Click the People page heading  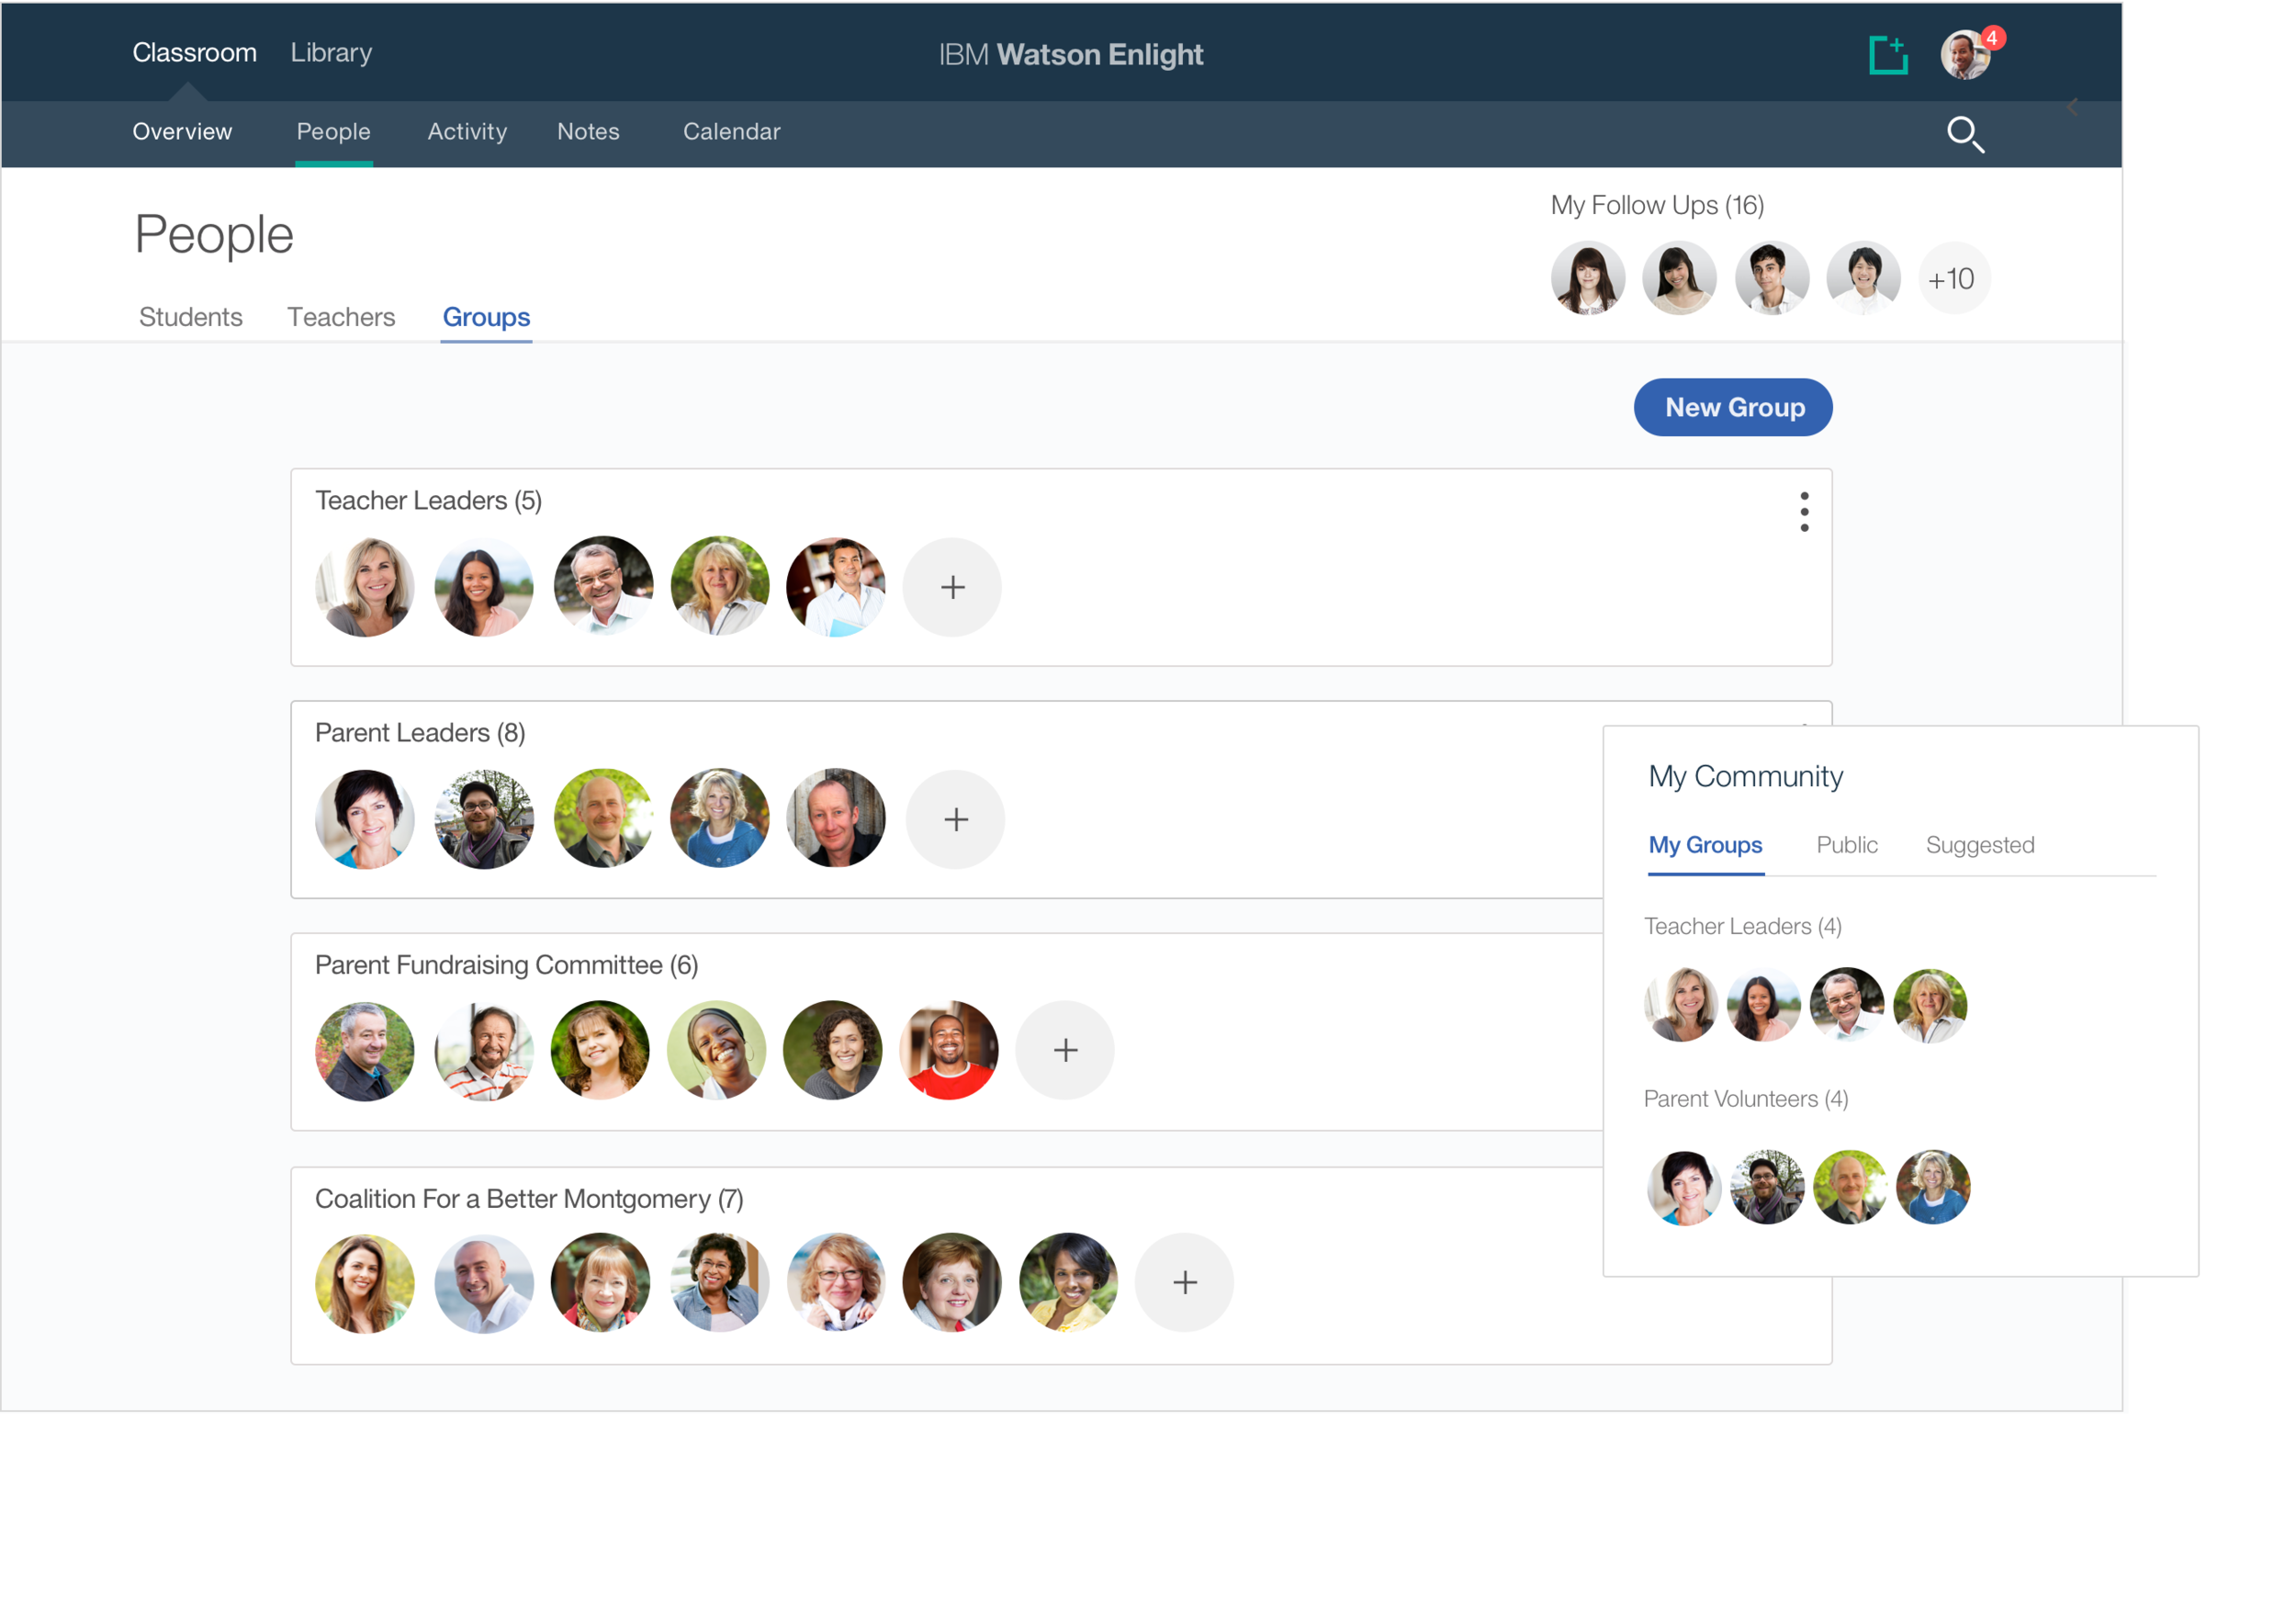pyautogui.click(x=214, y=235)
